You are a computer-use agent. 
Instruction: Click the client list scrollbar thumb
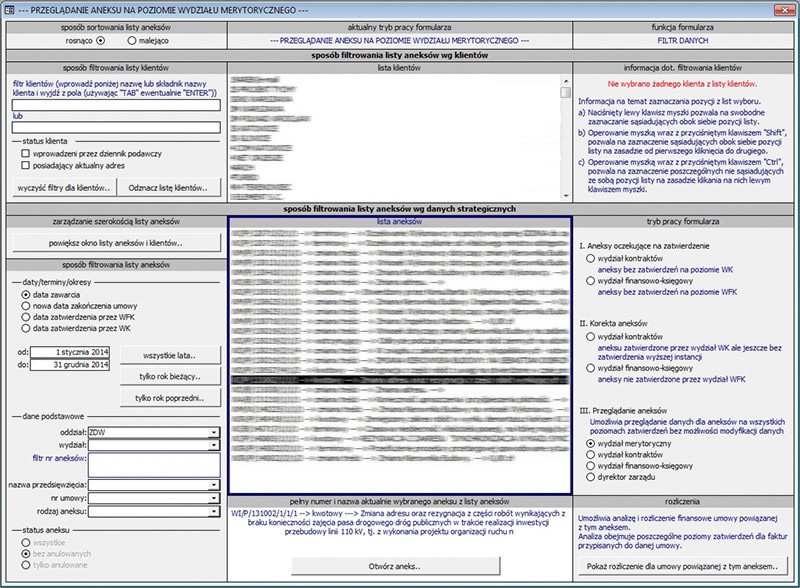[x=565, y=92]
